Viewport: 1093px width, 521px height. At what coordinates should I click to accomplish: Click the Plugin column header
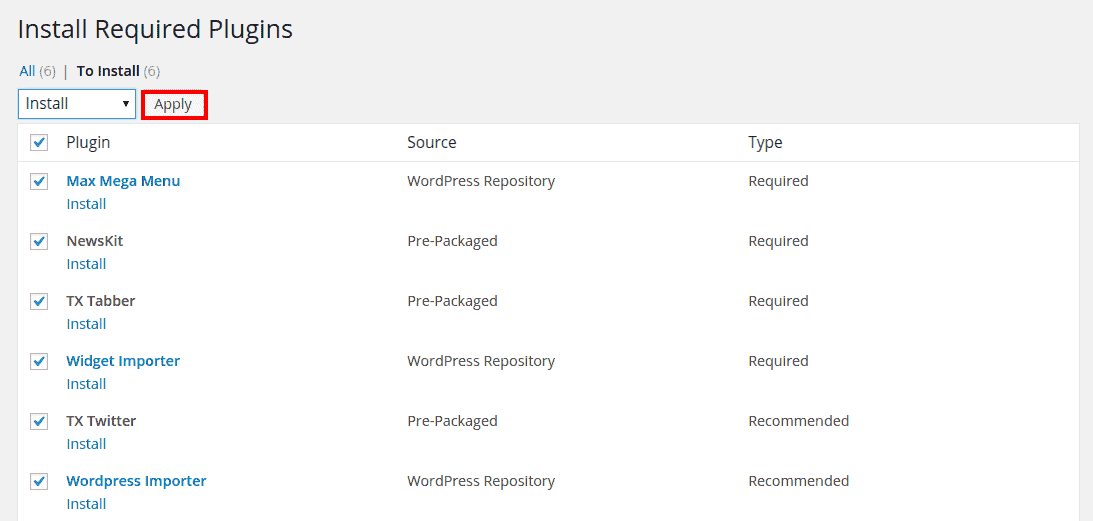click(x=89, y=142)
